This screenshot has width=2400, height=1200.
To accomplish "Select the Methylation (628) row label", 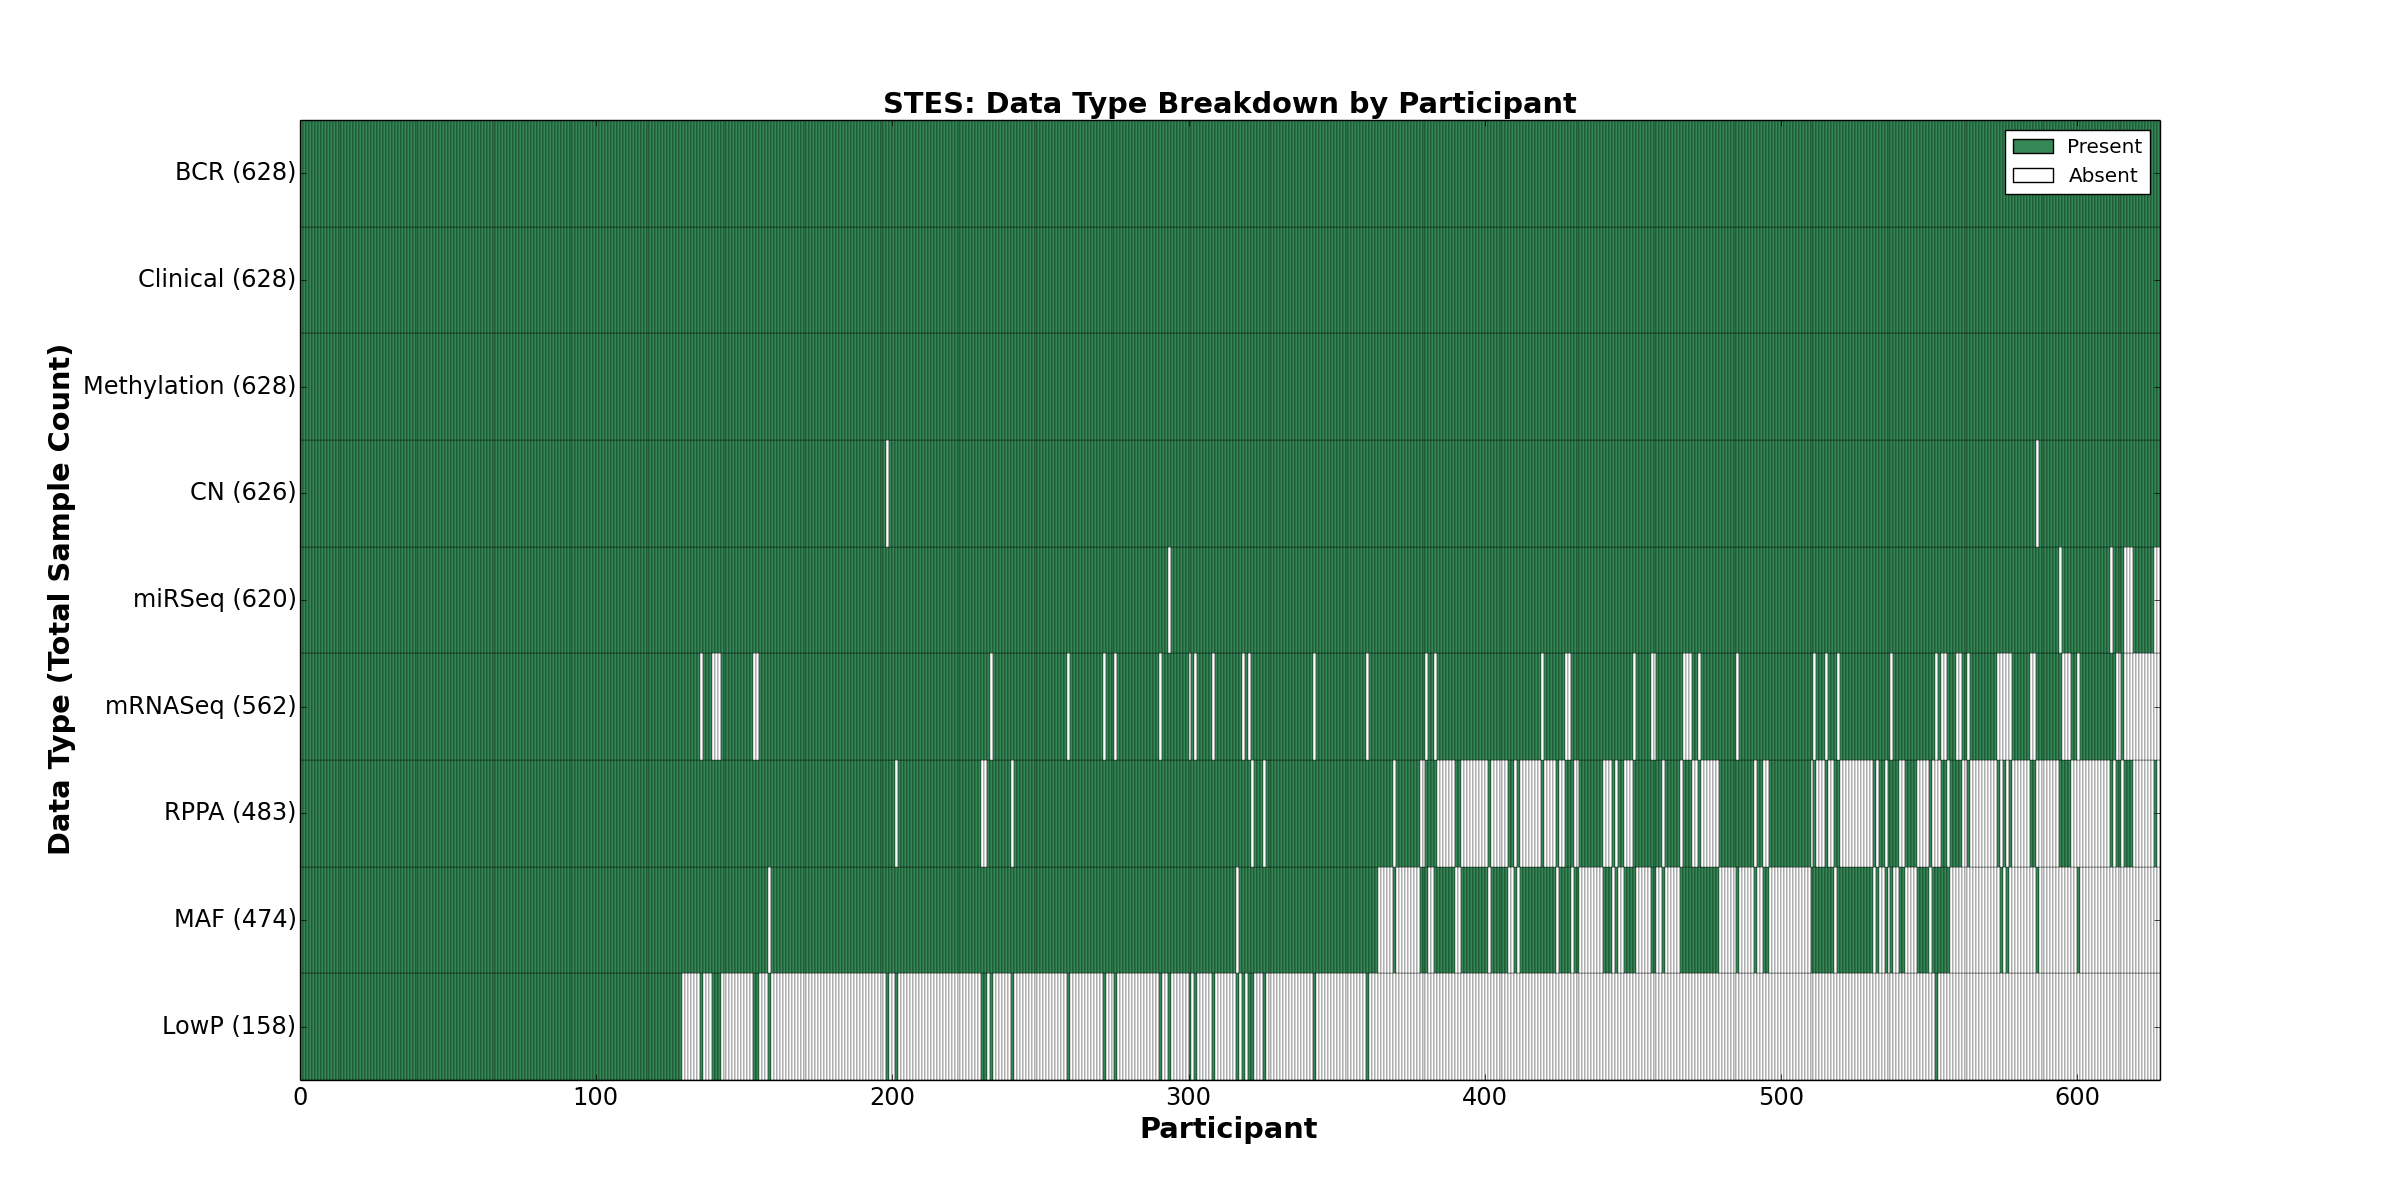I will 189,386.
